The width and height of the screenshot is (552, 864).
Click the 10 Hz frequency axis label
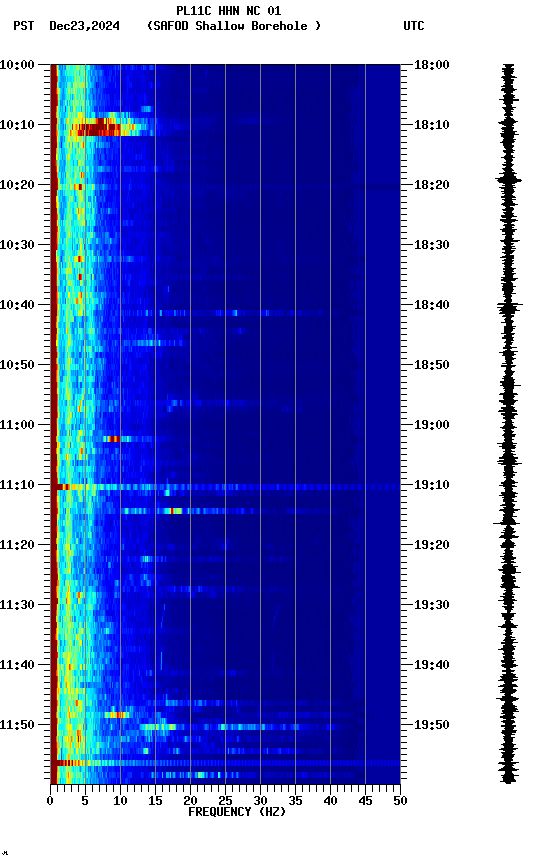[120, 801]
